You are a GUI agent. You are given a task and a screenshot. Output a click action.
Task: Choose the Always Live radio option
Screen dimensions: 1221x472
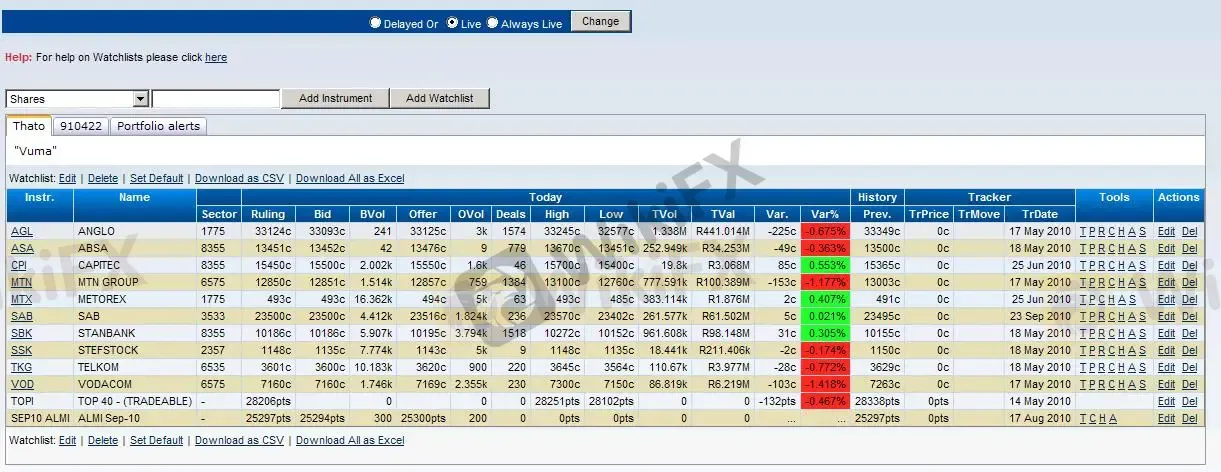coord(493,23)
